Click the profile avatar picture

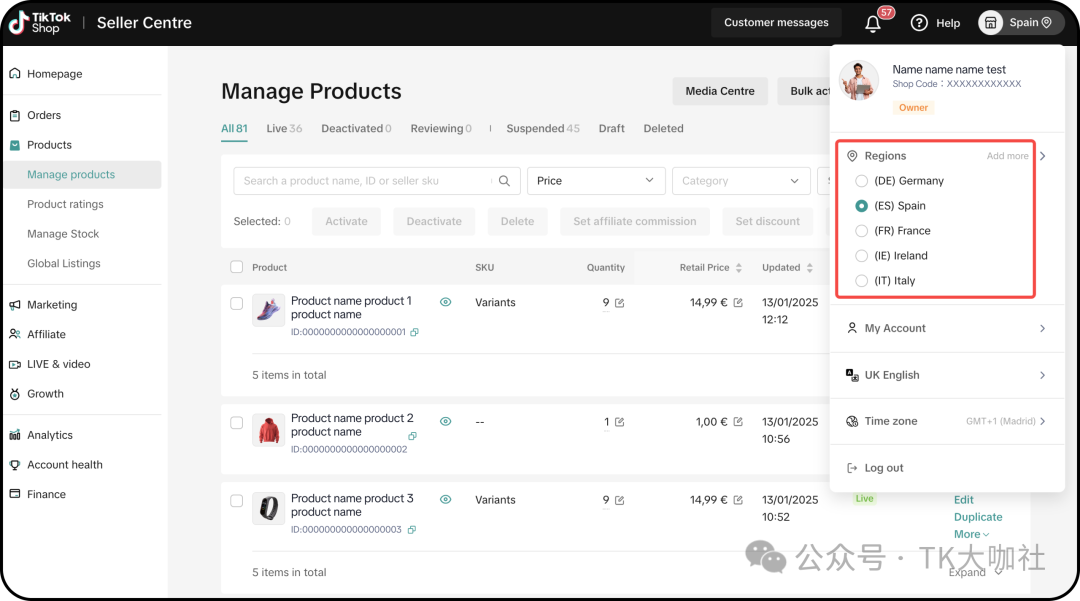coord(858,81)
